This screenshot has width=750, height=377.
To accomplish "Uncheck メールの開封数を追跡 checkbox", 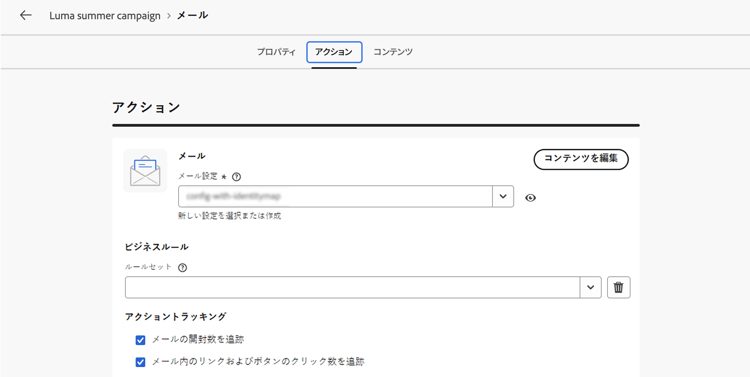I will point(140,341).
